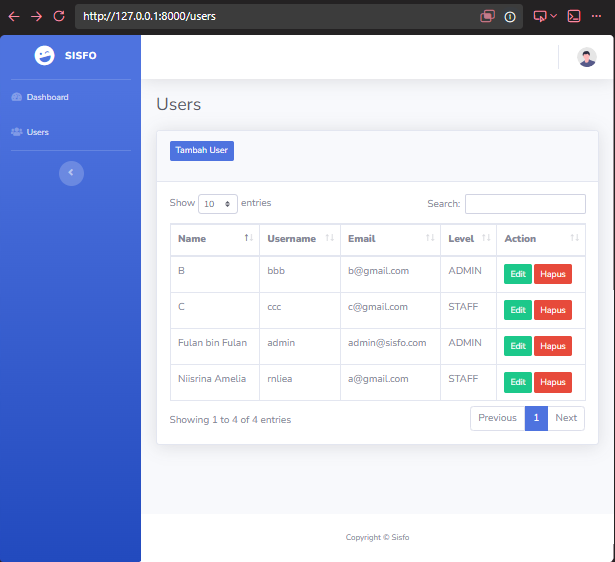Viewport: 615px width, 562px height.
Task: Delete user bbb with Hapus
Action: 553,274
